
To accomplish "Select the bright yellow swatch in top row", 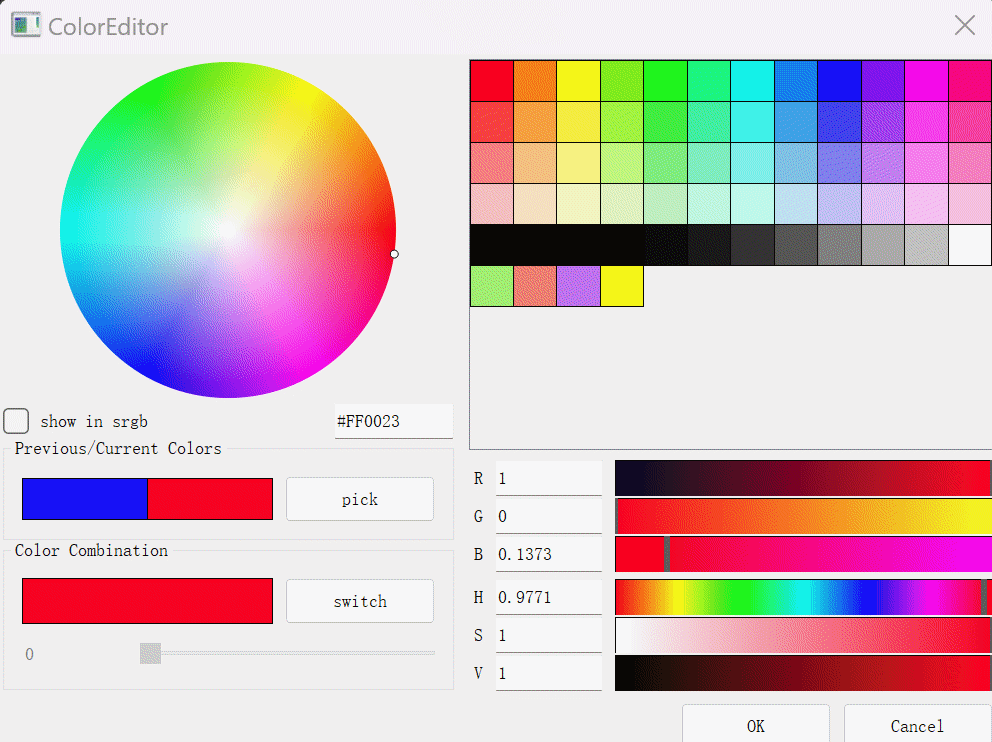I will [x=578, y=81].
